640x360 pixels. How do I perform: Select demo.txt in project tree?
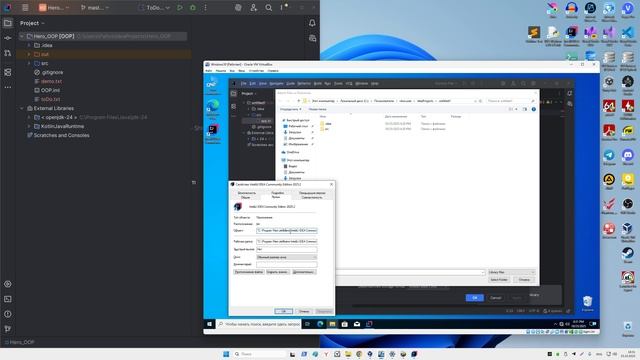point(51,81)
